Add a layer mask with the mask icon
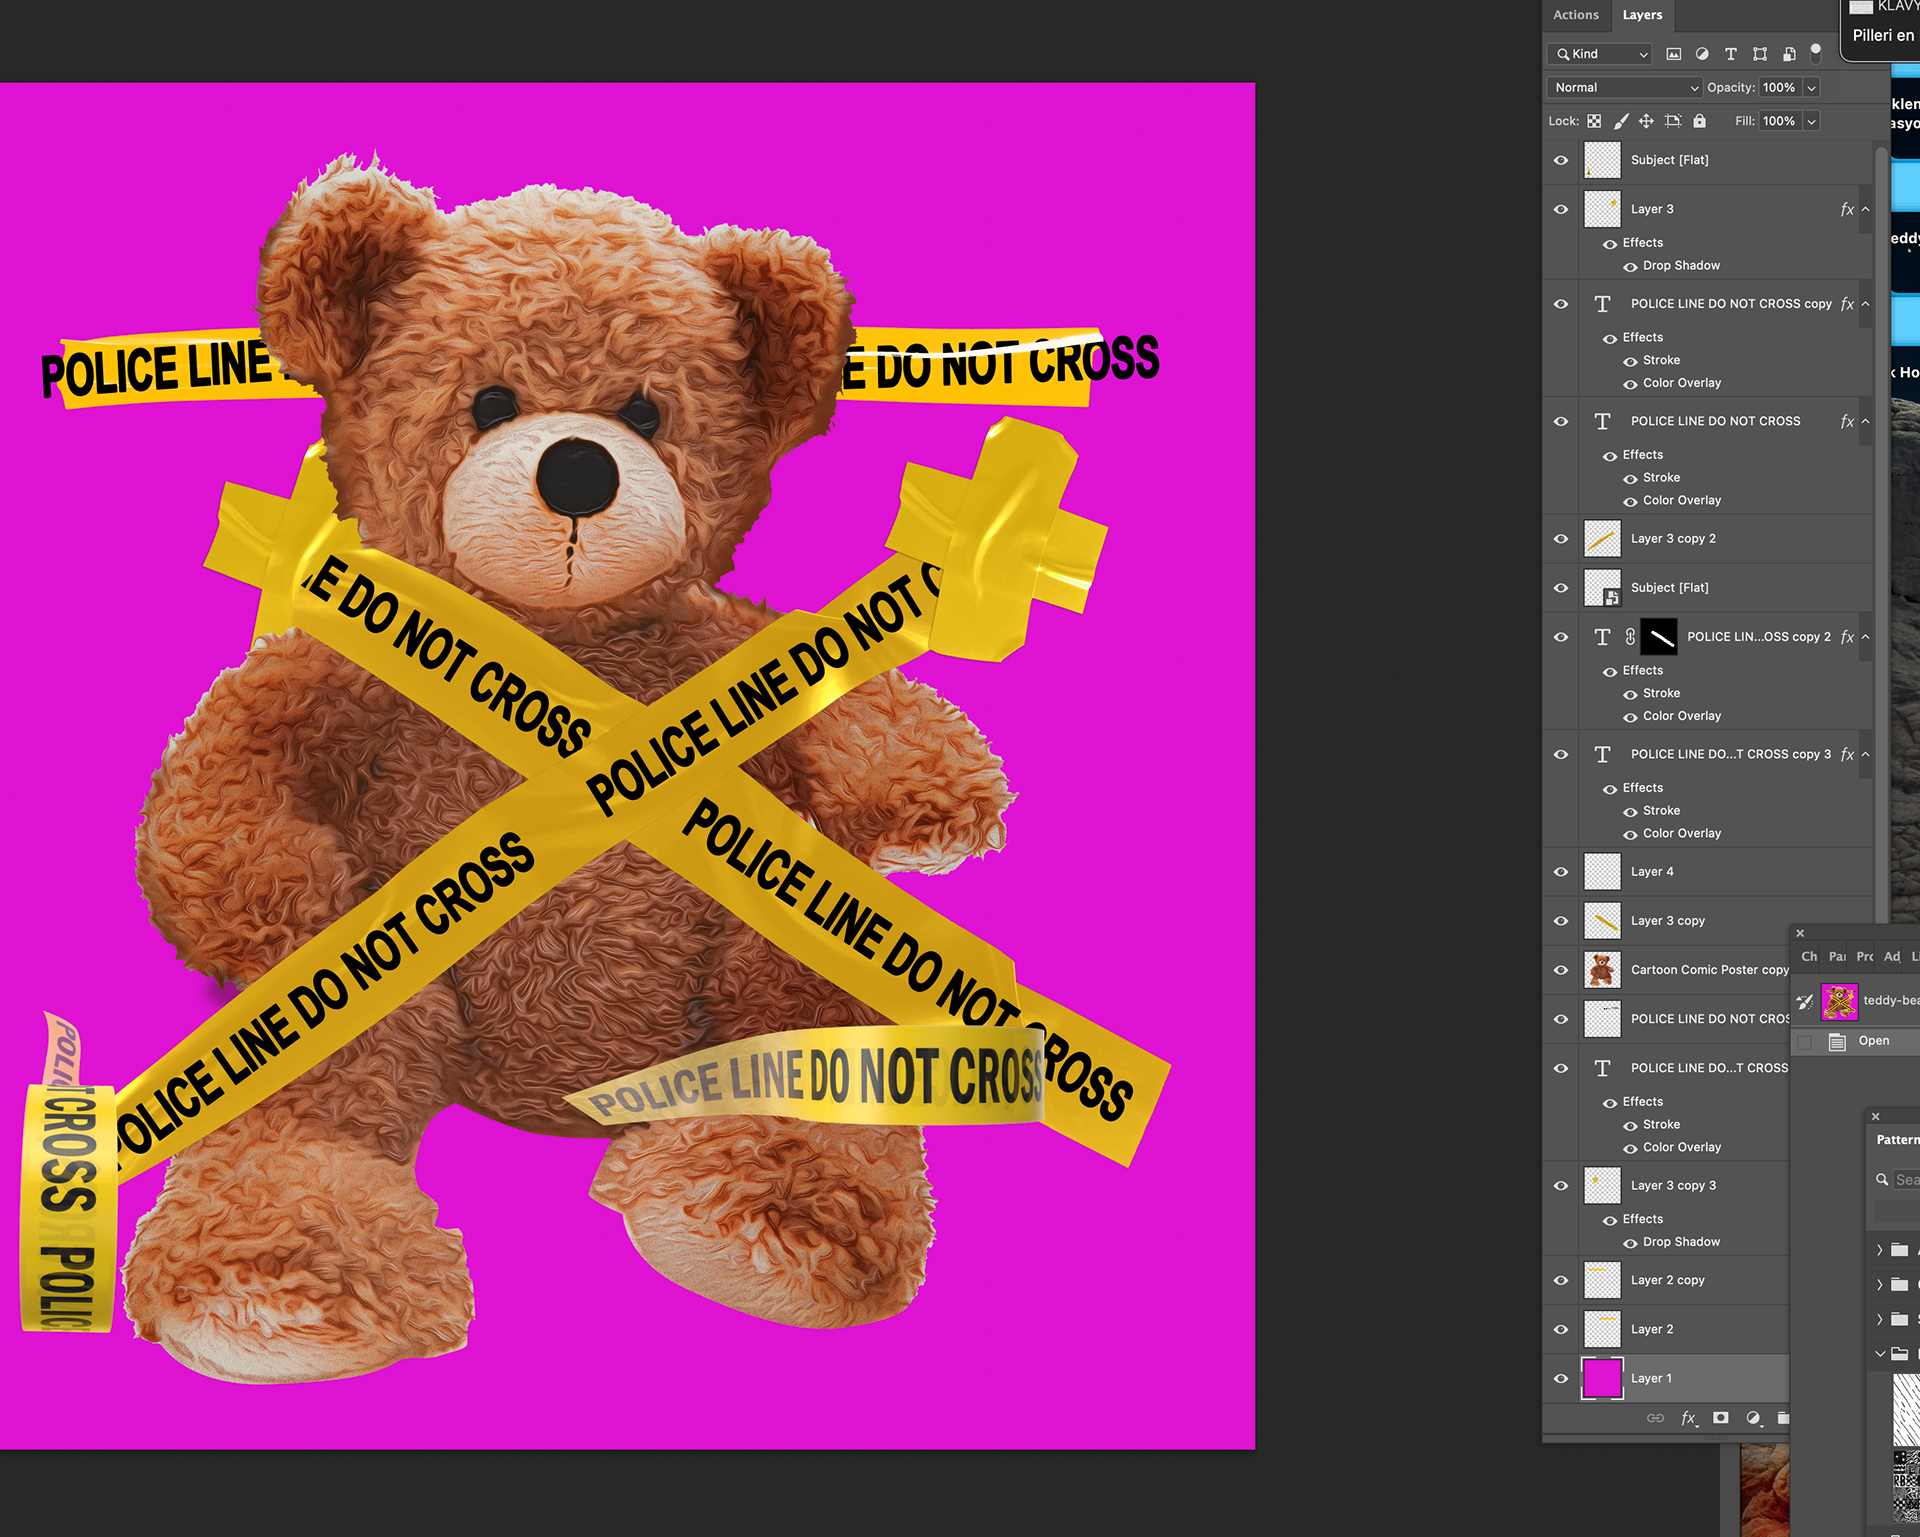The height and width of the screenshot is (1537, 1920). pyautogui.click(x=1720, y=1418)
